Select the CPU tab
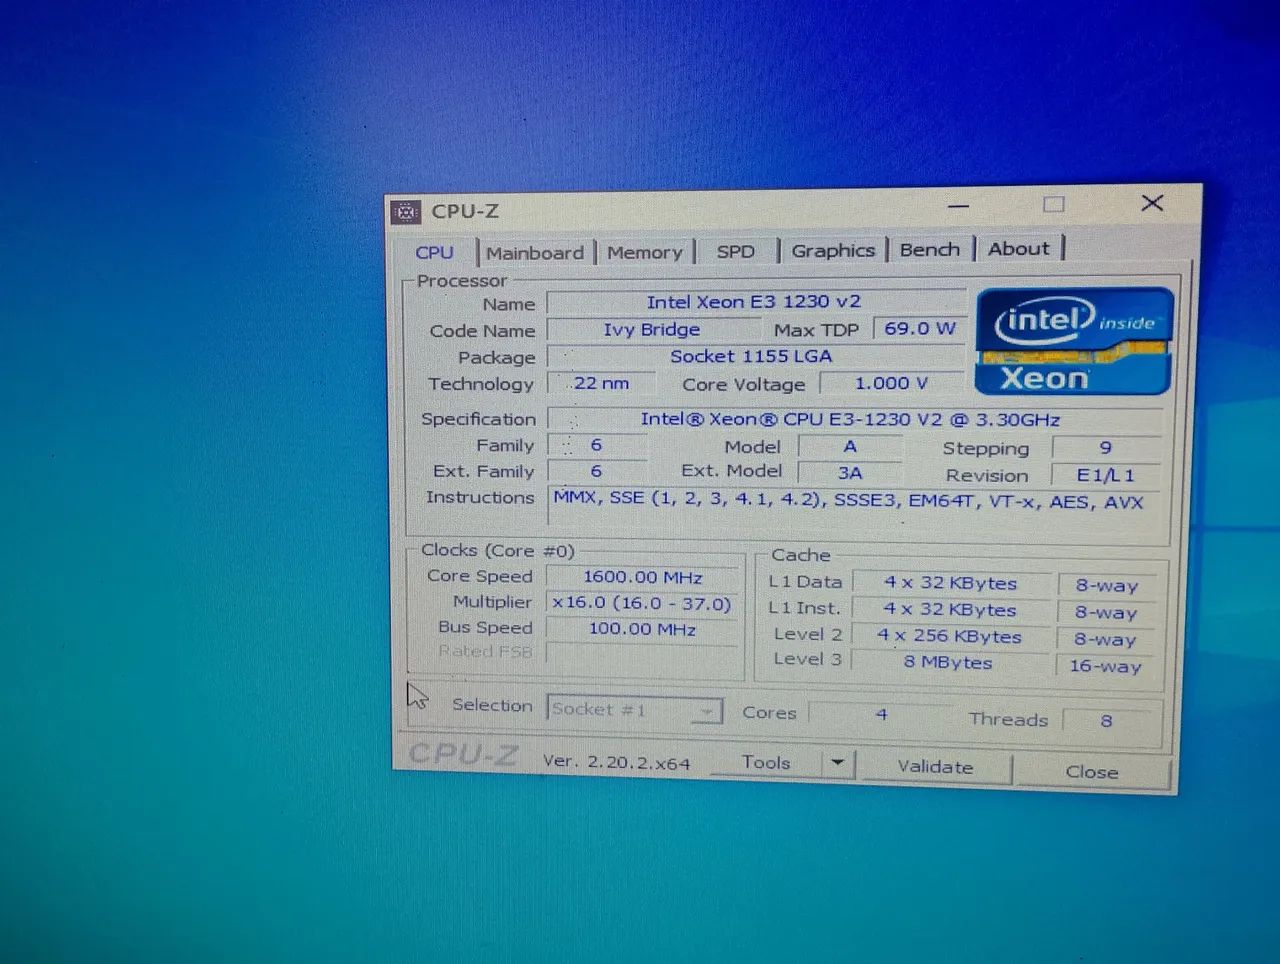The height and width of the screenshot is (964, 1280). [x=435, y=253]
